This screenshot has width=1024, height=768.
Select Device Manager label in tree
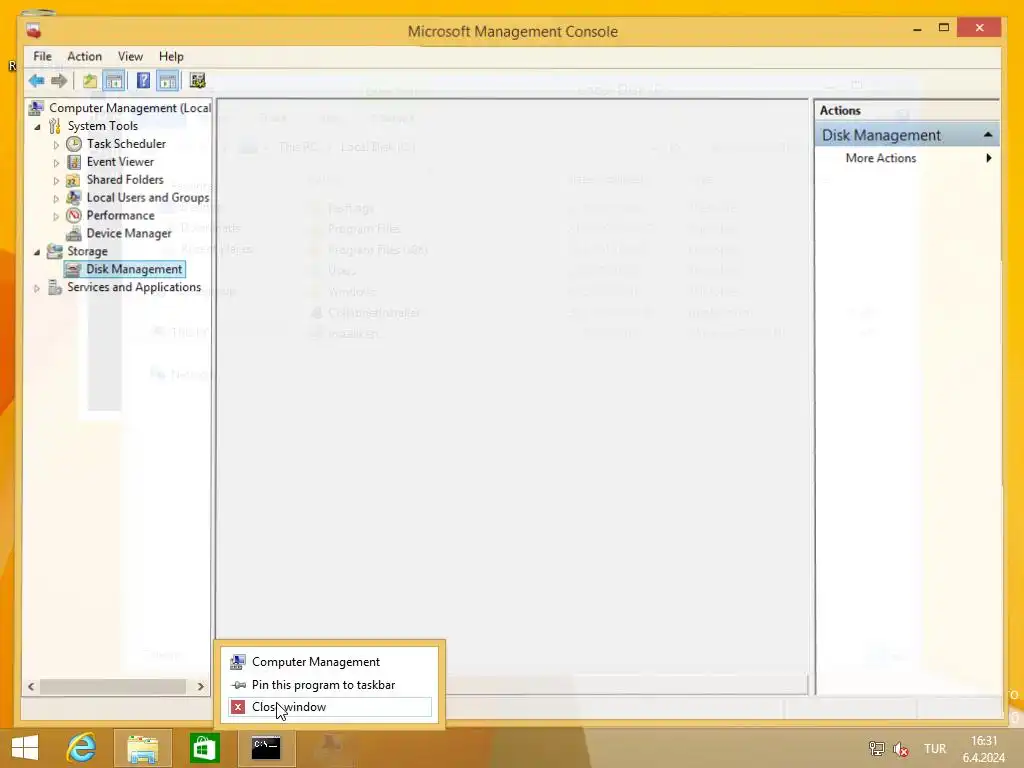coord(129,233)
